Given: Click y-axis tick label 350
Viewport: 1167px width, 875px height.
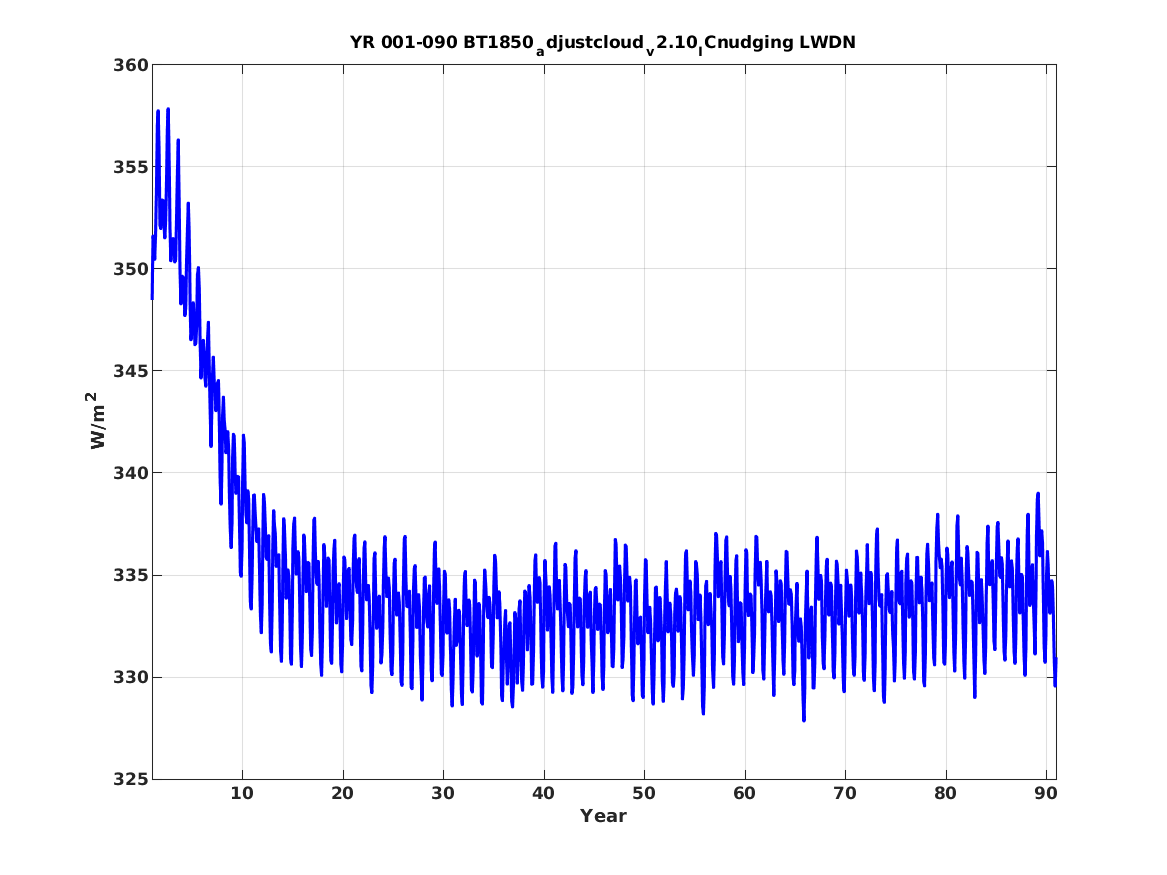Looking at the screenshot, I should point(130,269).
